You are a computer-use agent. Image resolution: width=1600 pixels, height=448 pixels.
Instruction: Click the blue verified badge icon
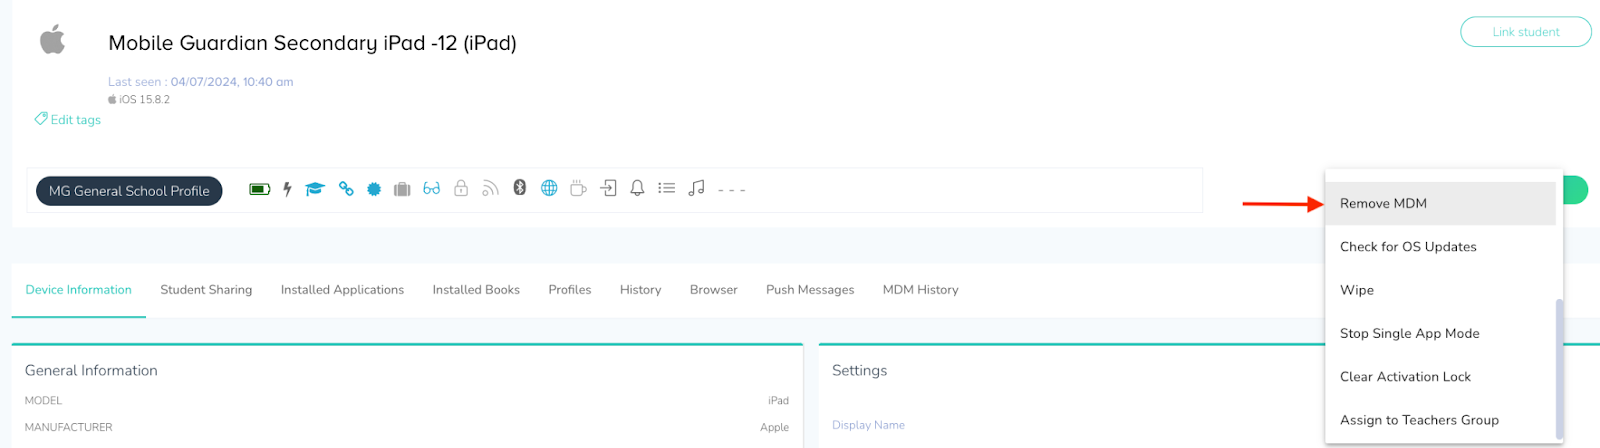click(x=374, y=189)
